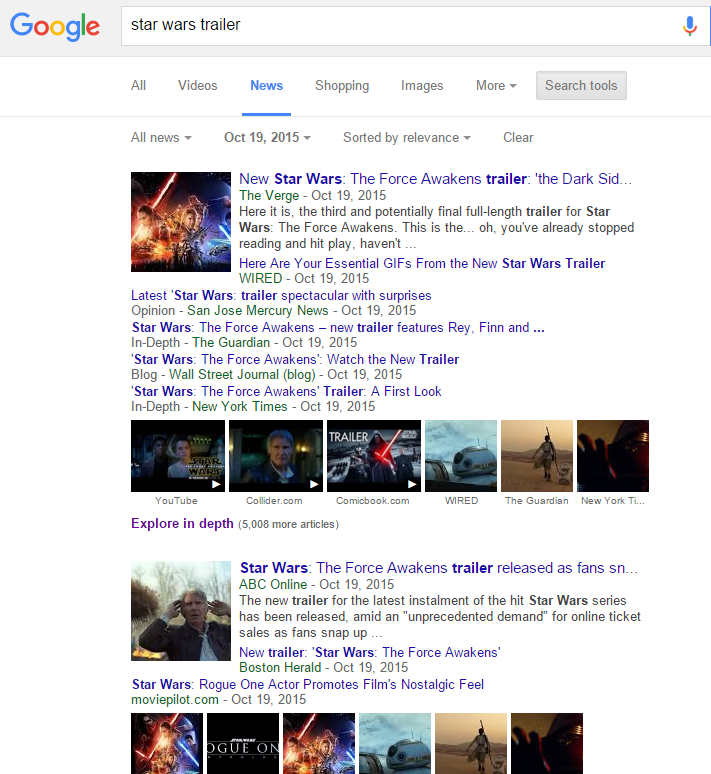Open New York Times A First Look article
711x774 pixels.
tap(286, 391)
